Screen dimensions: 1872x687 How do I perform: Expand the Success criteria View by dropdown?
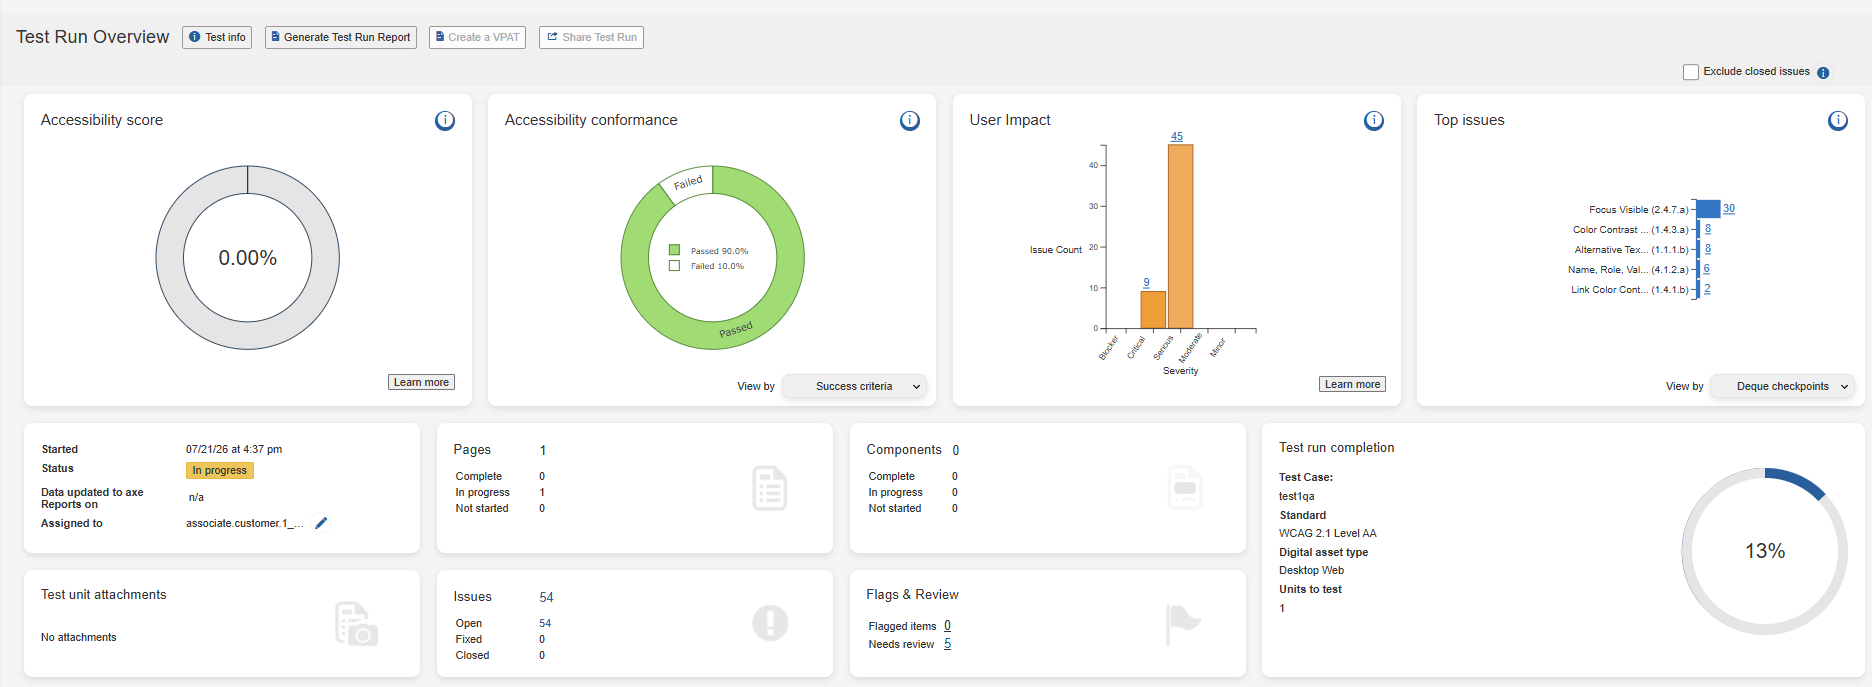[x=854, y=386]
